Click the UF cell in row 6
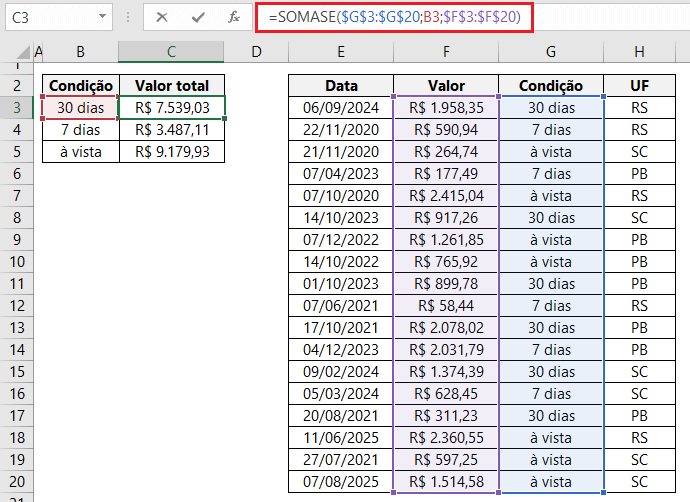This screenshot has width=690, height=502. [x=639, y=173]
